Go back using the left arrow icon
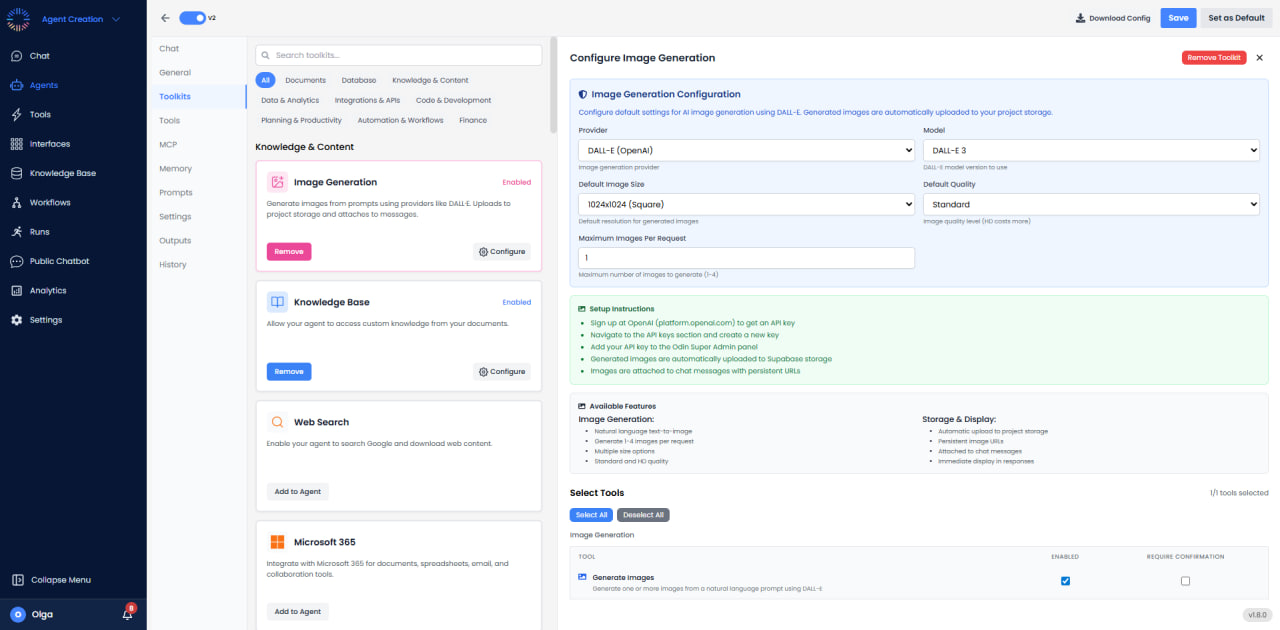Viewport: 1280px width, 630px height. 164,18
